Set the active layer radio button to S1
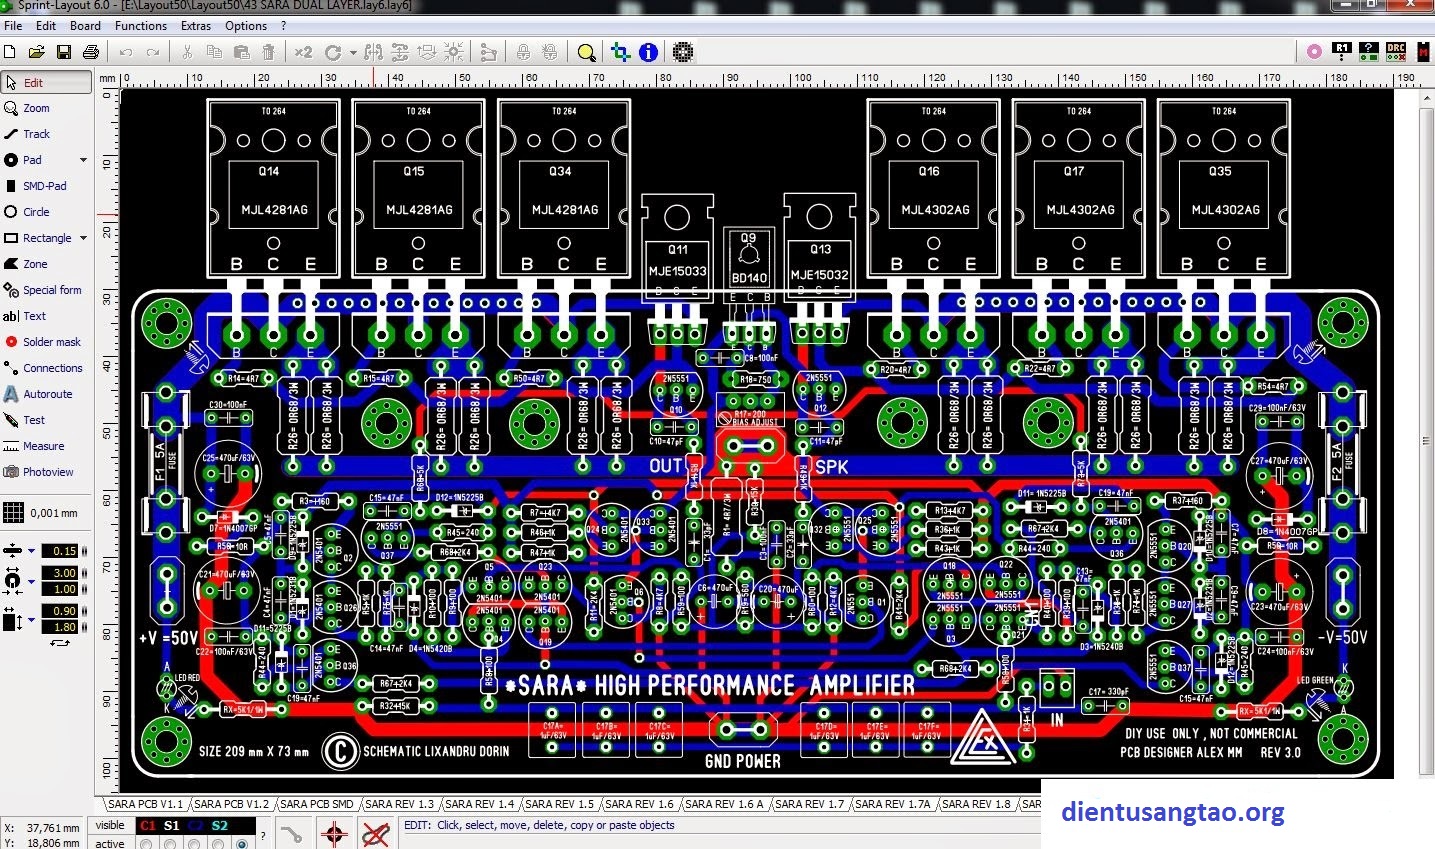The height and width of the screenshot is (849, 1435). pos(169,843)
